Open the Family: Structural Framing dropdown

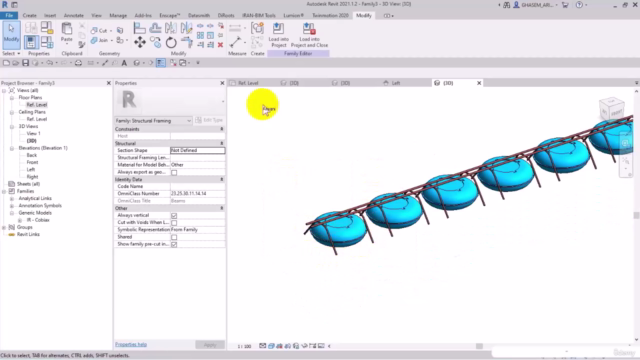click(153, 120)
